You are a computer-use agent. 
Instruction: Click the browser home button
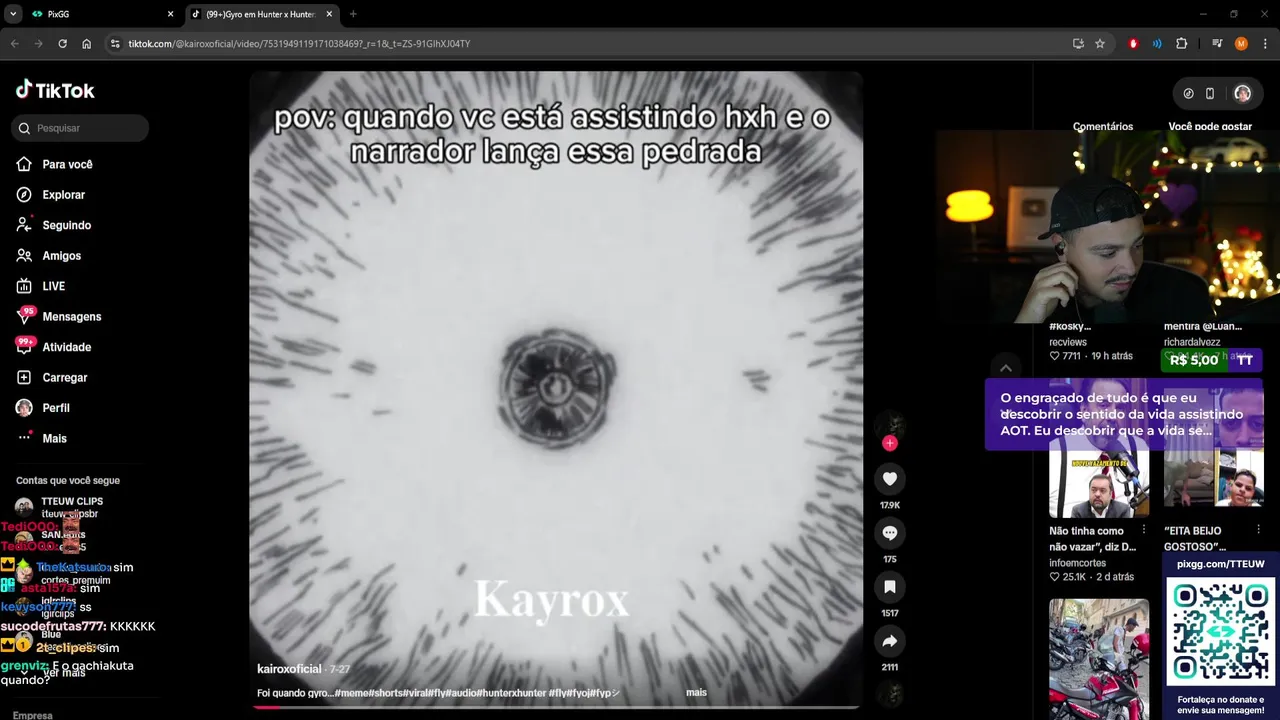86,44
